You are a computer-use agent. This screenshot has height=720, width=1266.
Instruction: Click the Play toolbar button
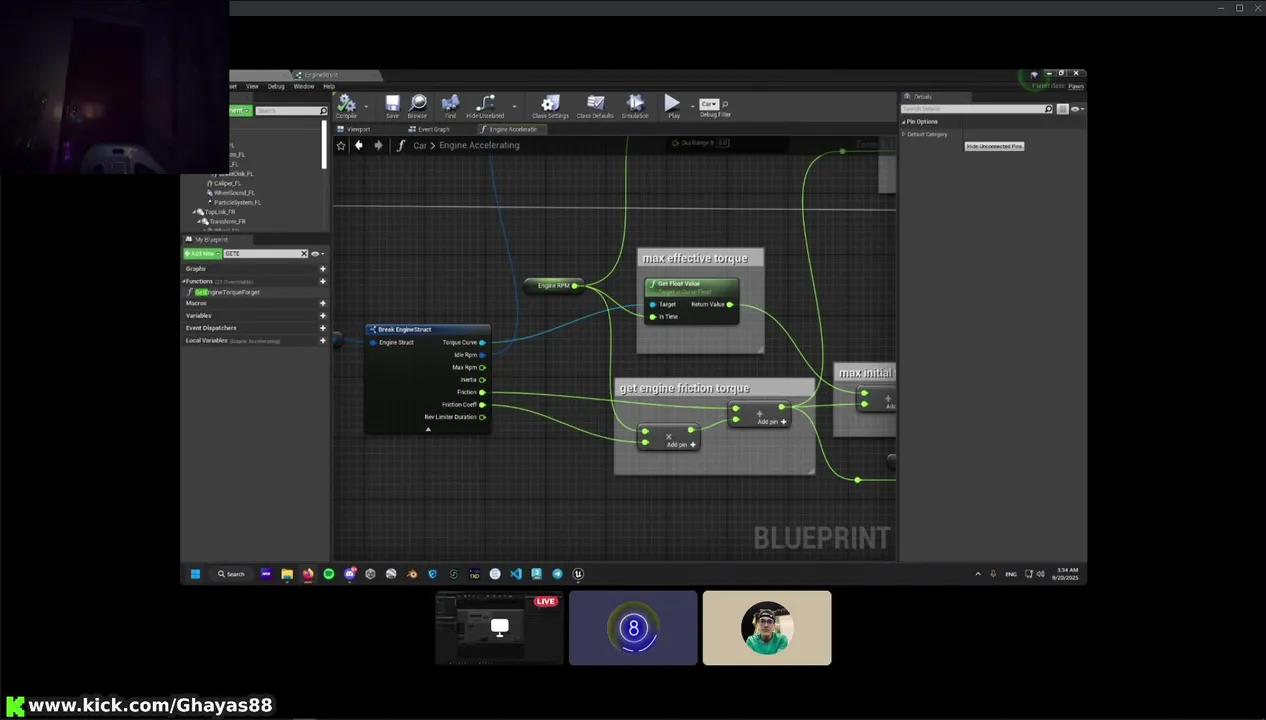[673, 105]
